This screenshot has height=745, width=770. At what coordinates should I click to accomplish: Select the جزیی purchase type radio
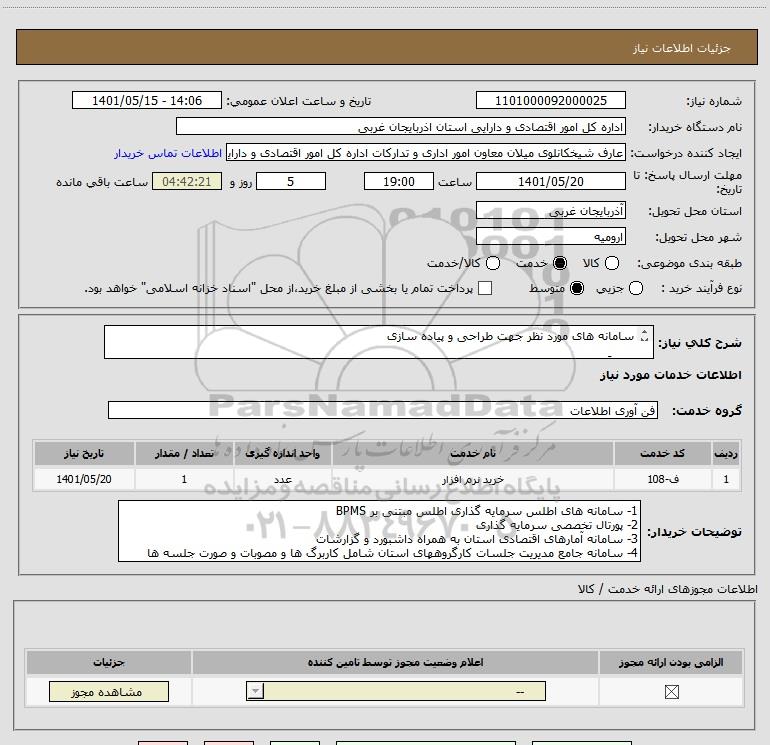click(x=636, y=288)
